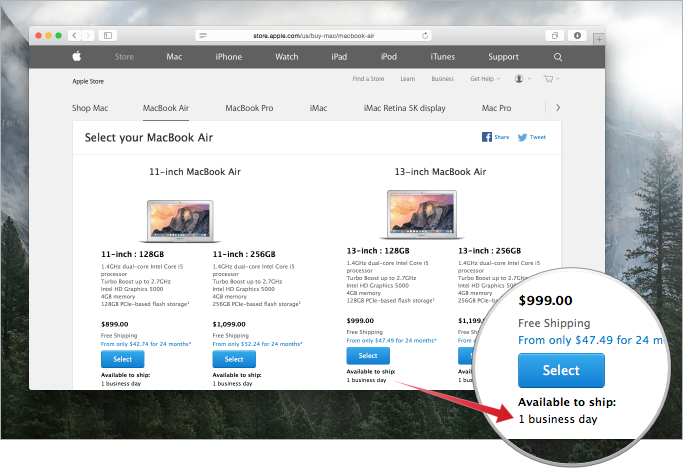Click the Learn link
The image size is (683, 468).
pos(408,79)
